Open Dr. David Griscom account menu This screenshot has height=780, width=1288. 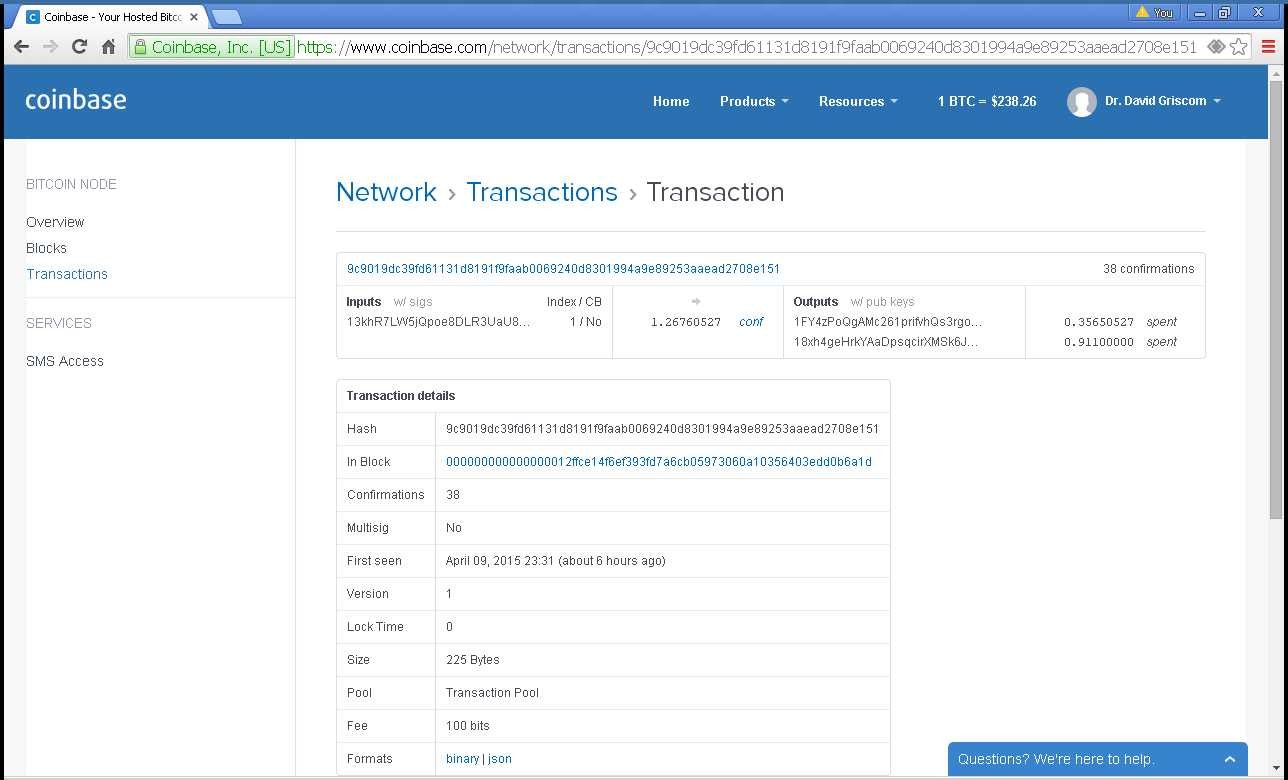point(1162,101)
